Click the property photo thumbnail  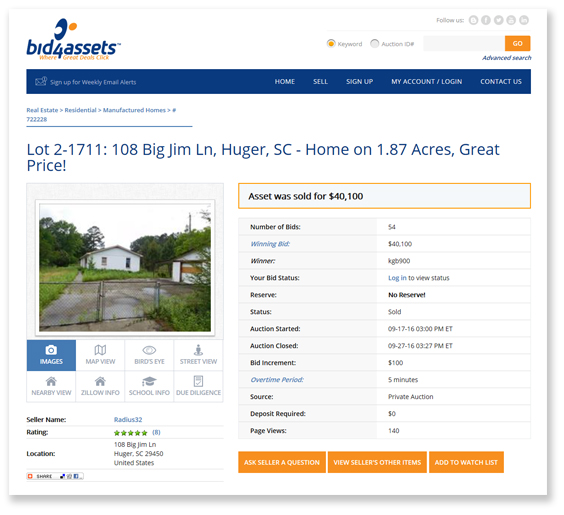(x=125, y=268)
